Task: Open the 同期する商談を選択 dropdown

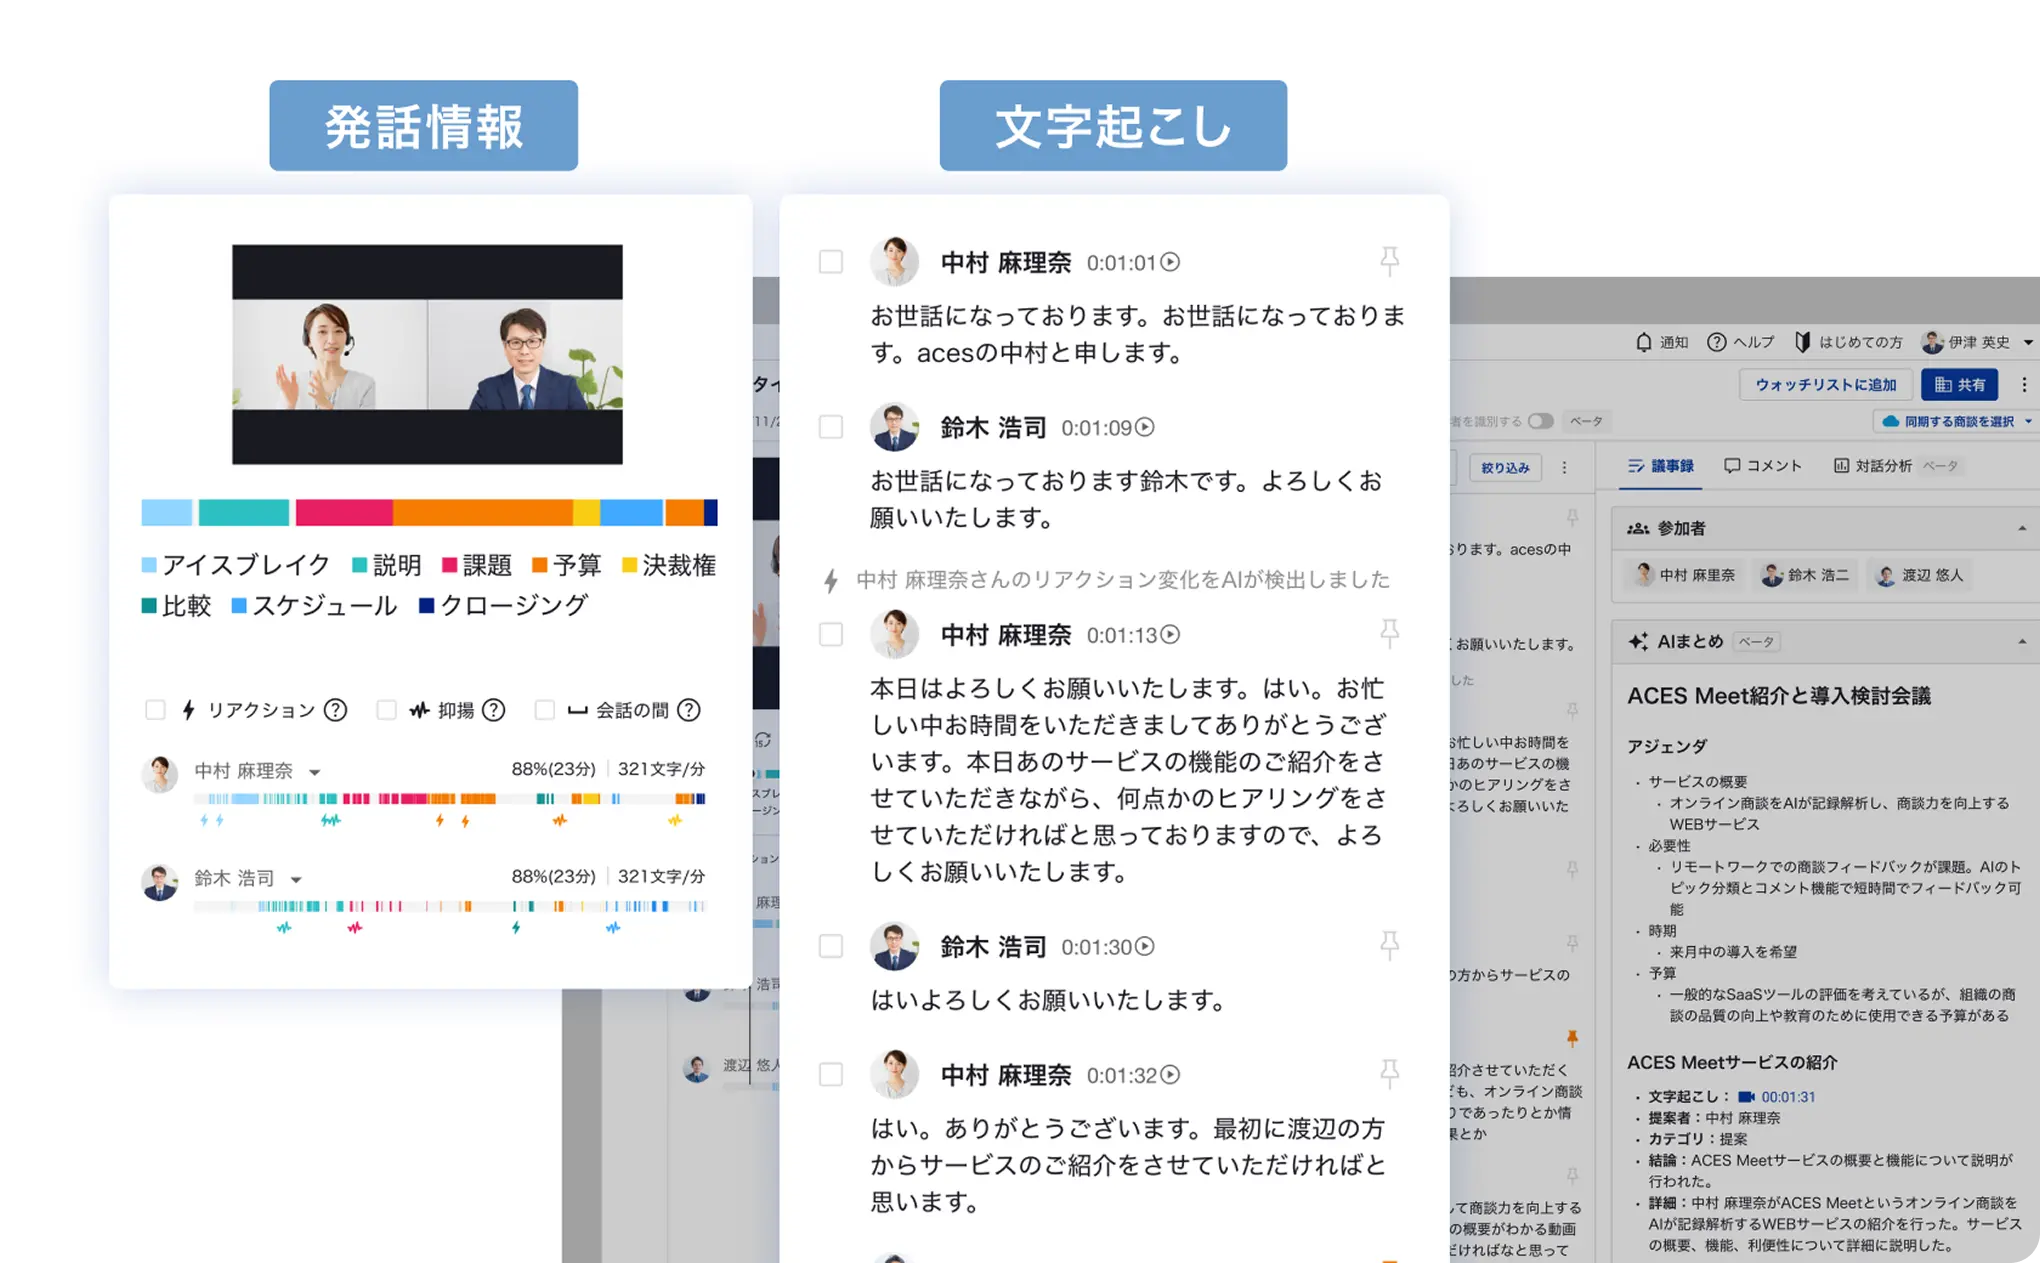Action: [1955, 422]
